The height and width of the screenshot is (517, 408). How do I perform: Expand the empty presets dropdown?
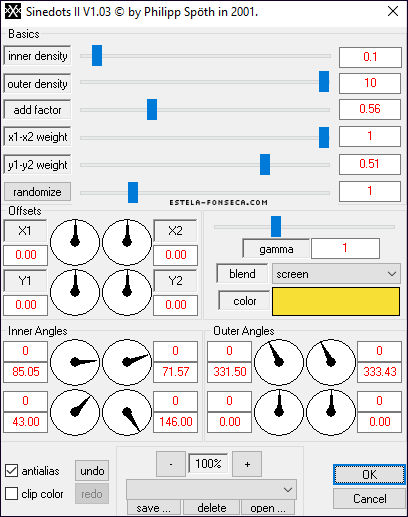click(211, 489)
